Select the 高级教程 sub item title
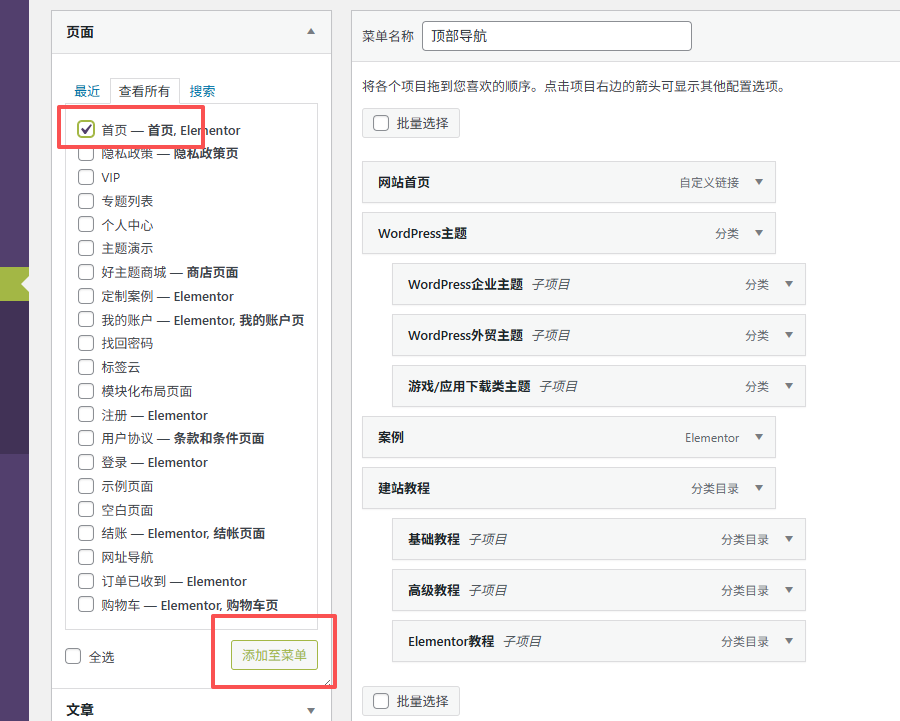Viewport: 900px width, 721px height. pos(434,590)
